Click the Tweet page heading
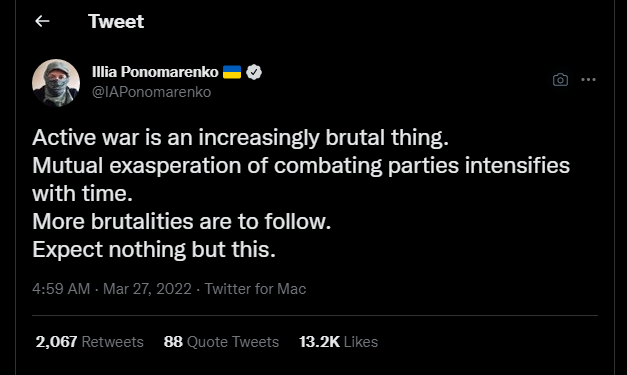627x375 pixels. [116, 21]
